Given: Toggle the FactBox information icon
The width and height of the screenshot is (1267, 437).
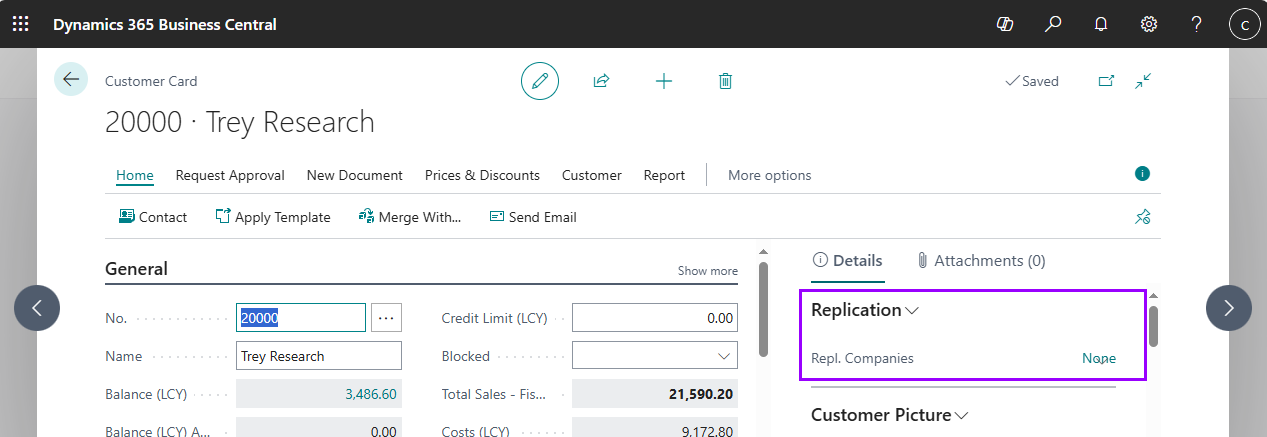Looking at the screenshot, I should click(x=1142, y=174).
